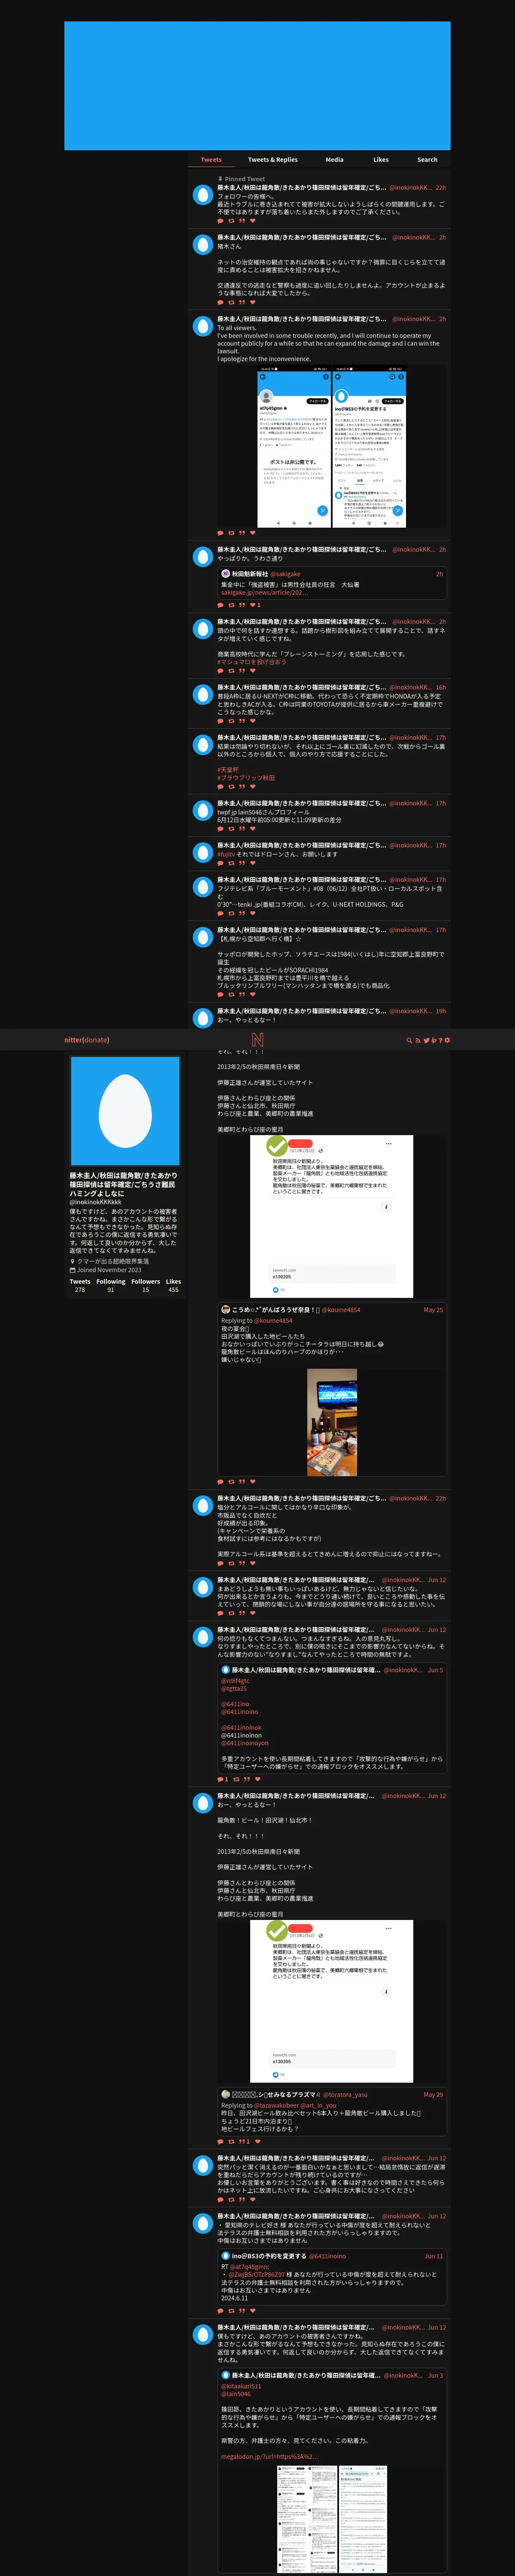Image resolution: width=515 pixels, height=2576 pixels.
Task: Click the #fujitv hashtag
Action: (x=226, y=854)
